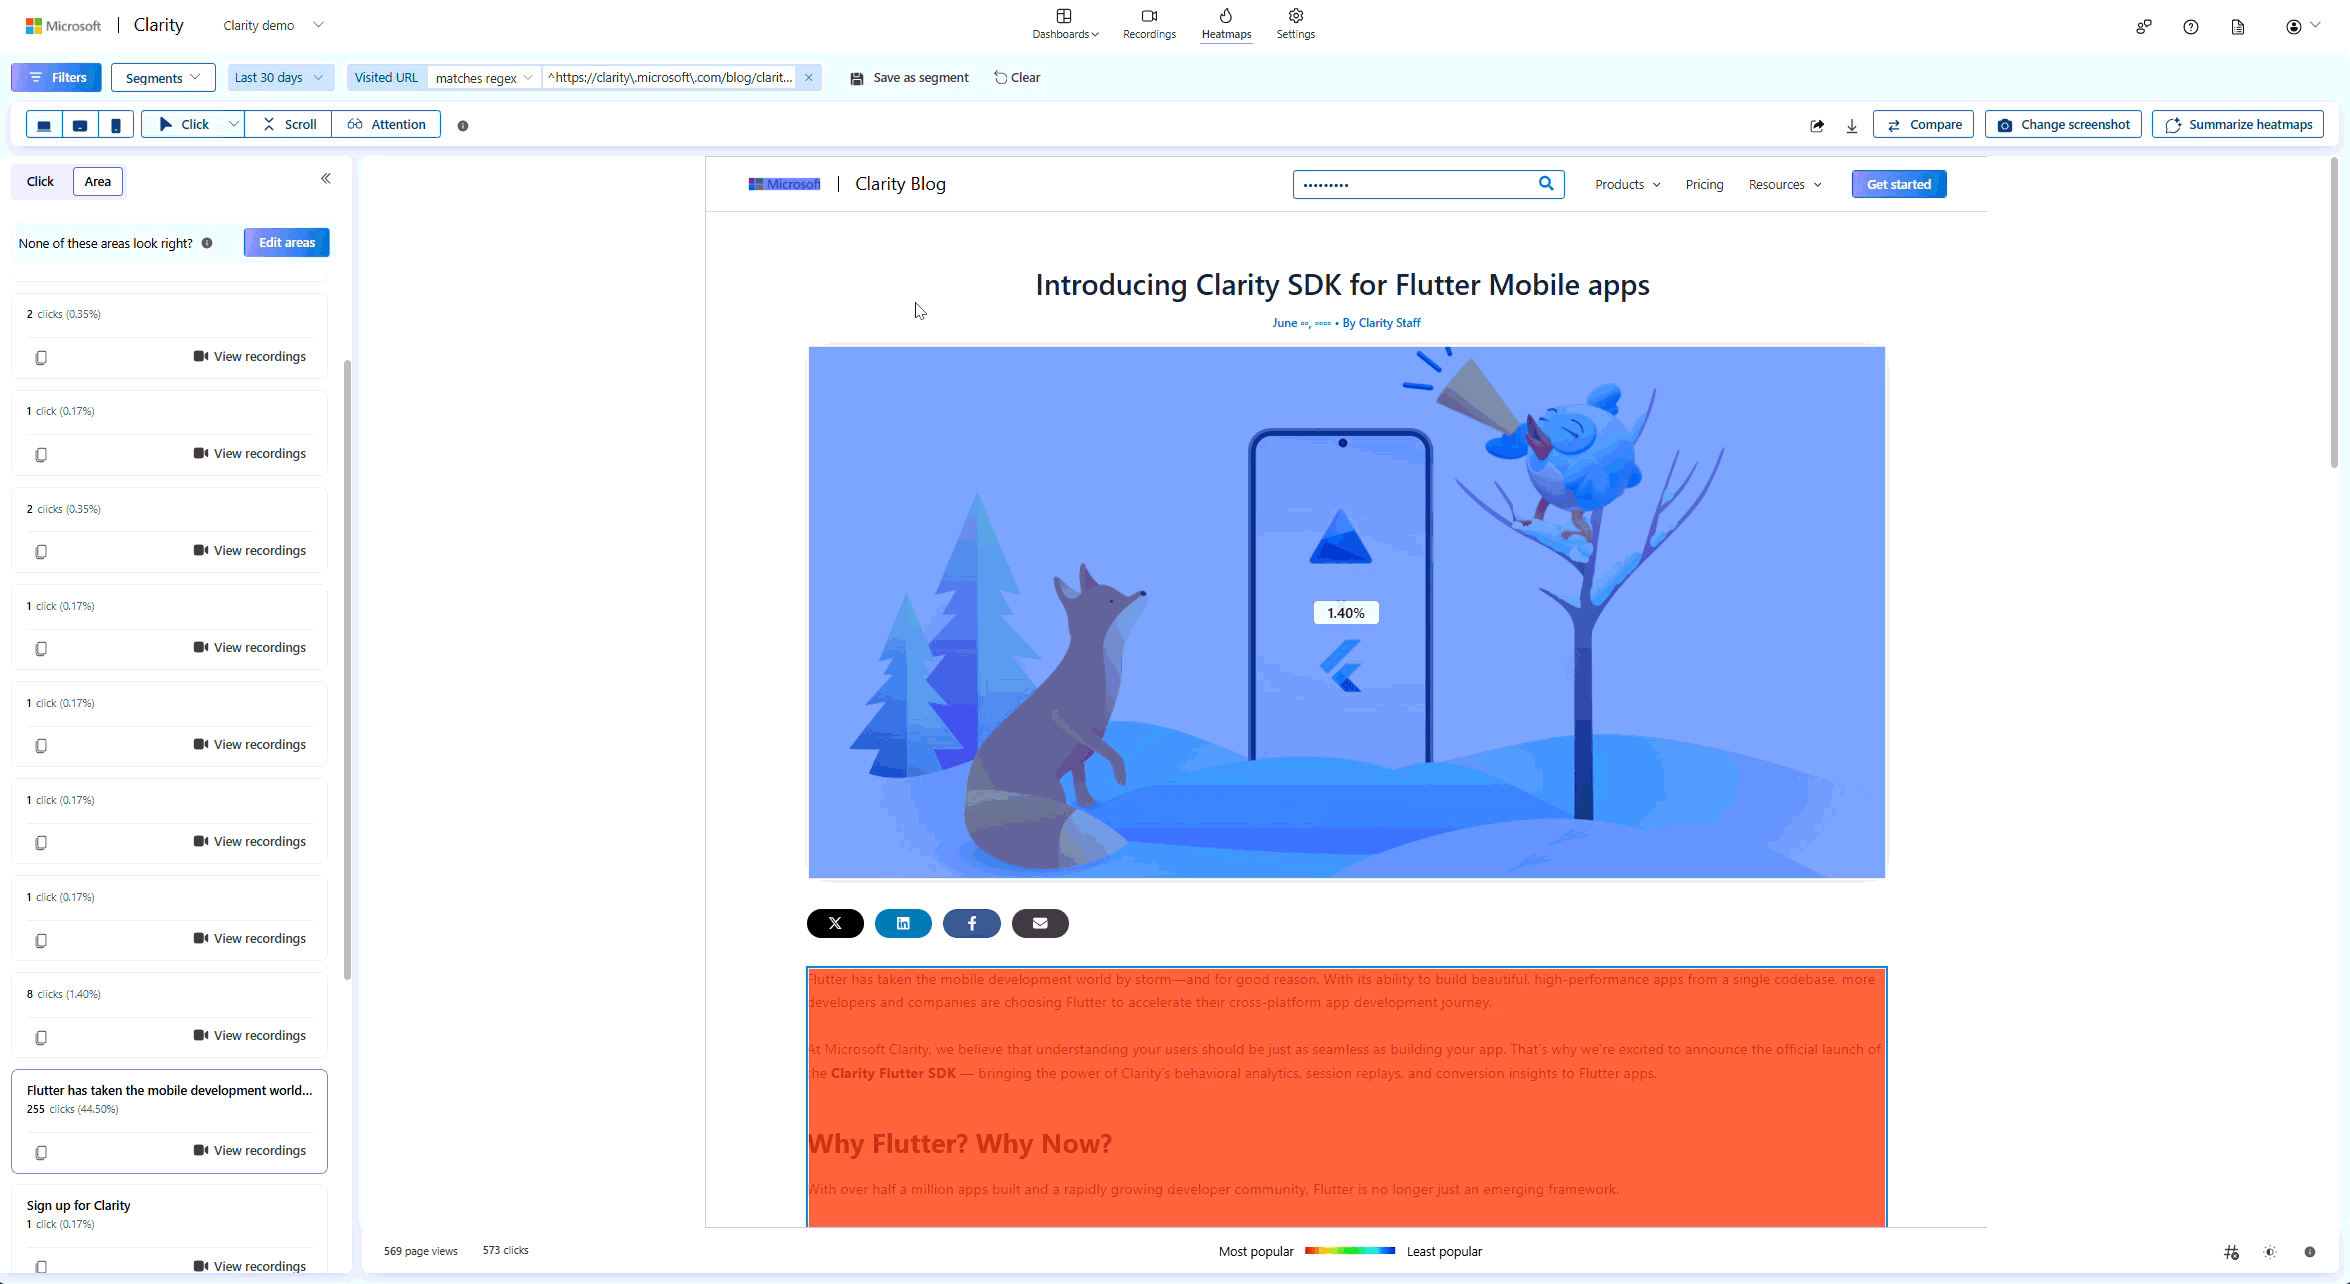This screenshot has height=1284, width=2350.
Task: Open the Settings gear page
Action: [1295, 24]
